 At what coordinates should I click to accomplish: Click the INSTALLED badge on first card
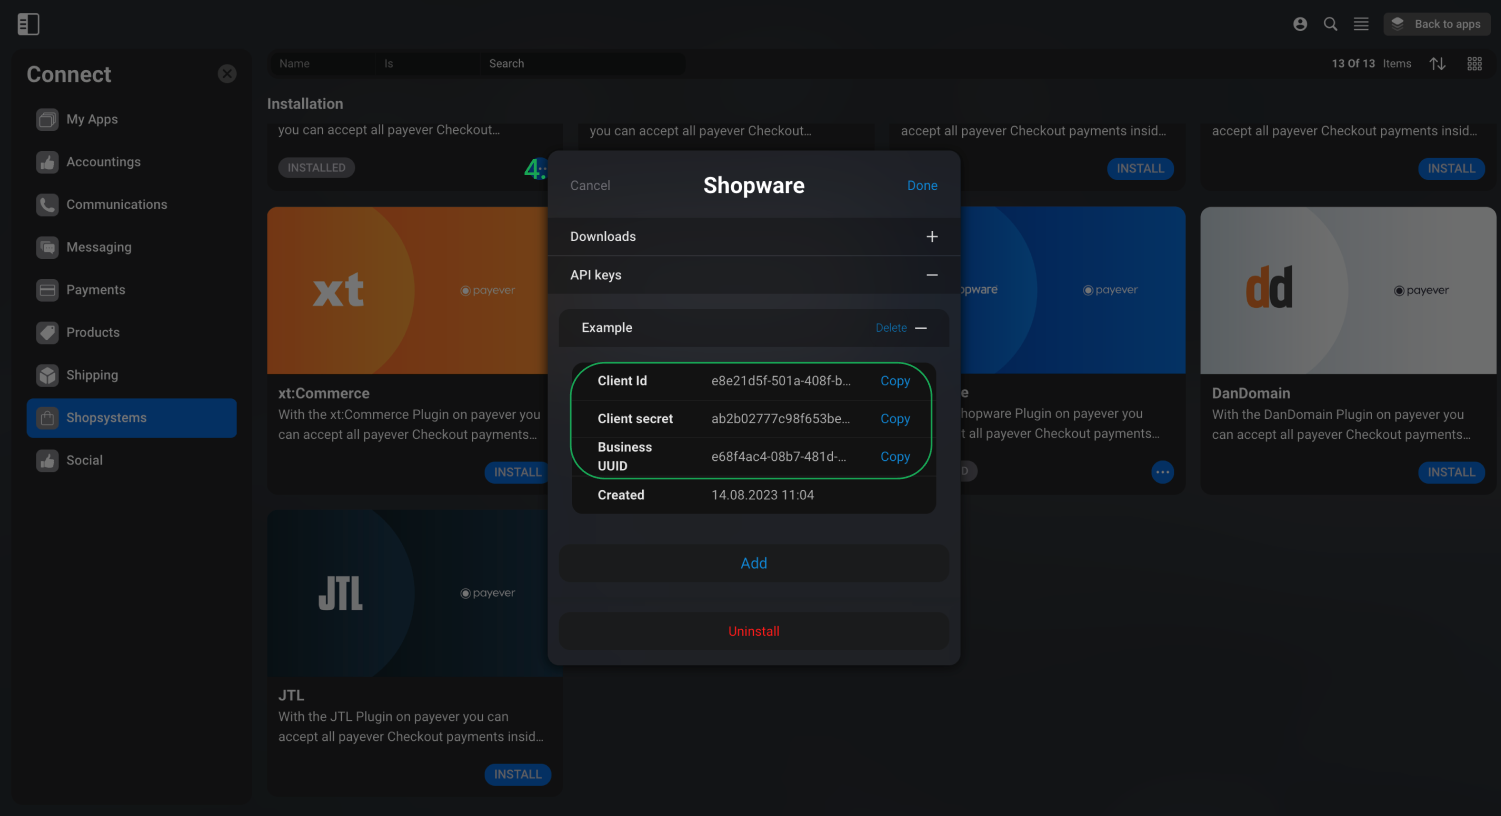click(316, 168)
